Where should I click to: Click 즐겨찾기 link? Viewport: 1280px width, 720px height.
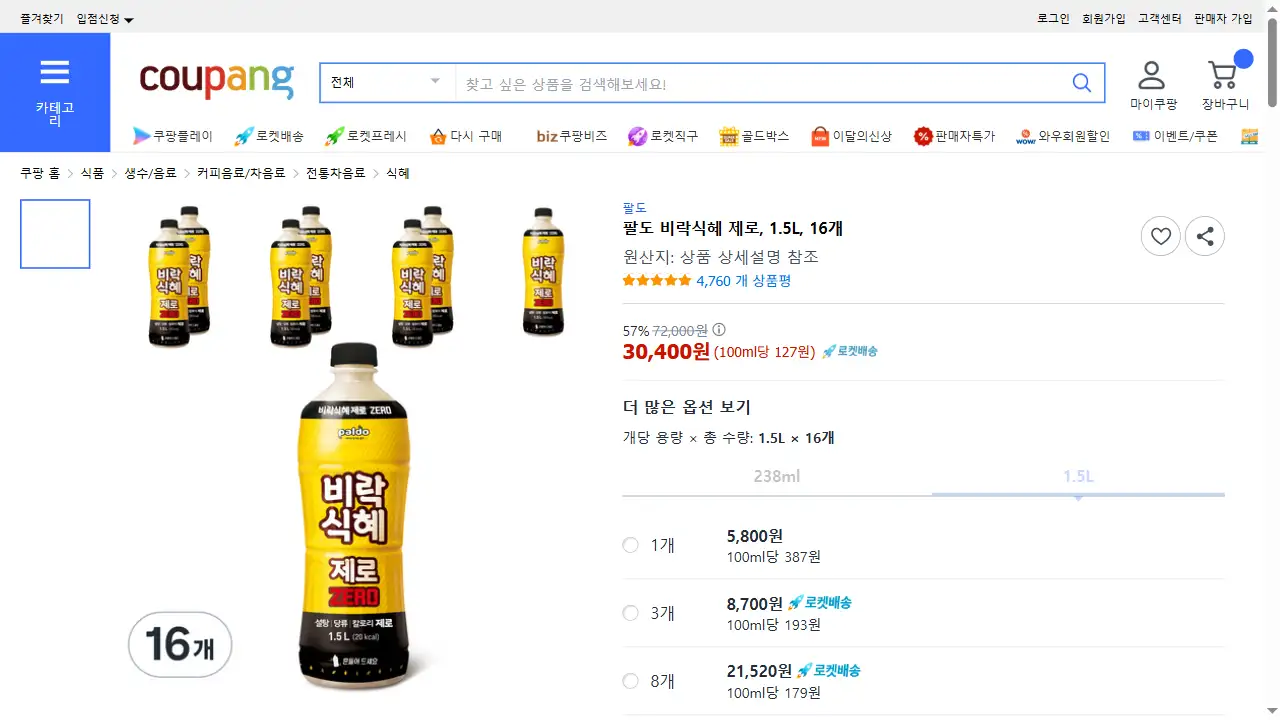pos(42,19)
